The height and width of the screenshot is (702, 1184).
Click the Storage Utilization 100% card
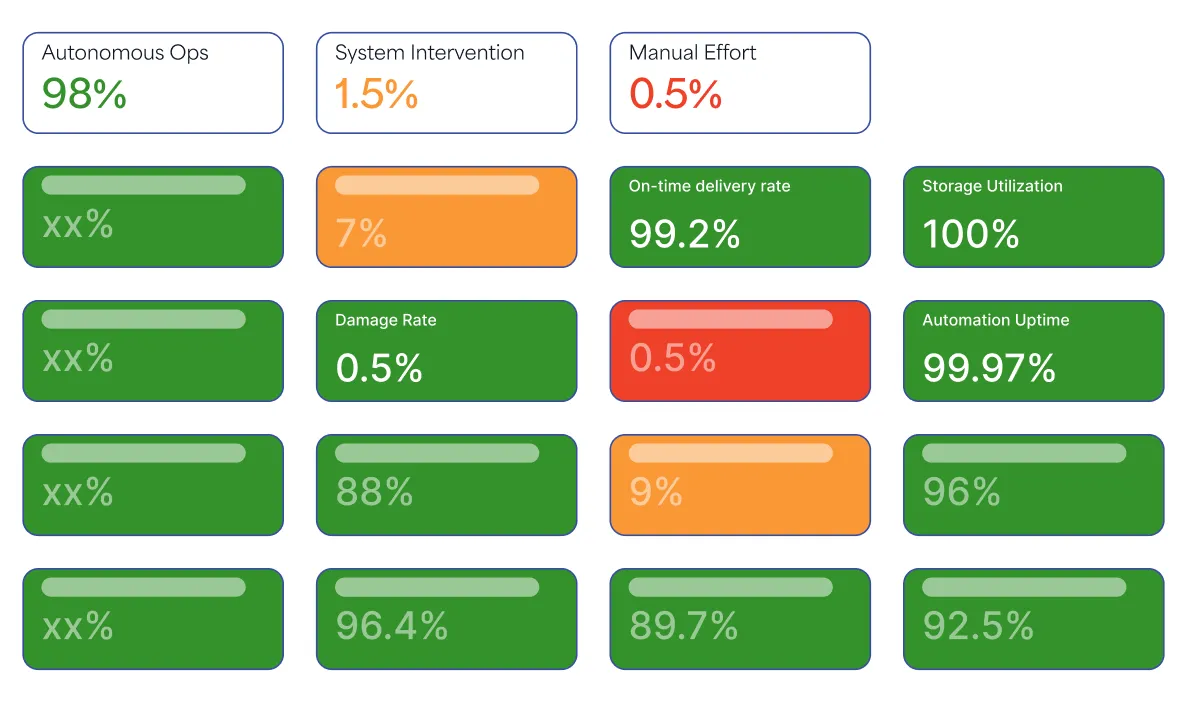pos(1033,217)
